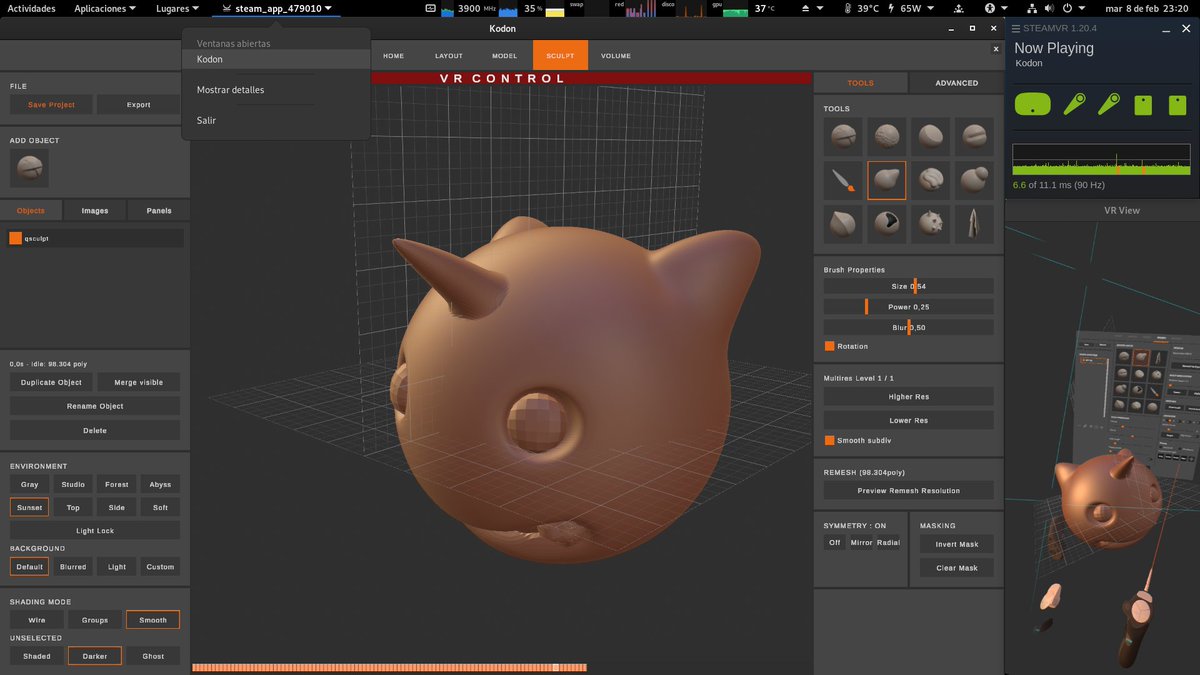The height and width of the screenshot is (675, 1200).
Task: Click the VR View bar in SteamVR
Action: pyautogui.click(x=1102, y=210)
